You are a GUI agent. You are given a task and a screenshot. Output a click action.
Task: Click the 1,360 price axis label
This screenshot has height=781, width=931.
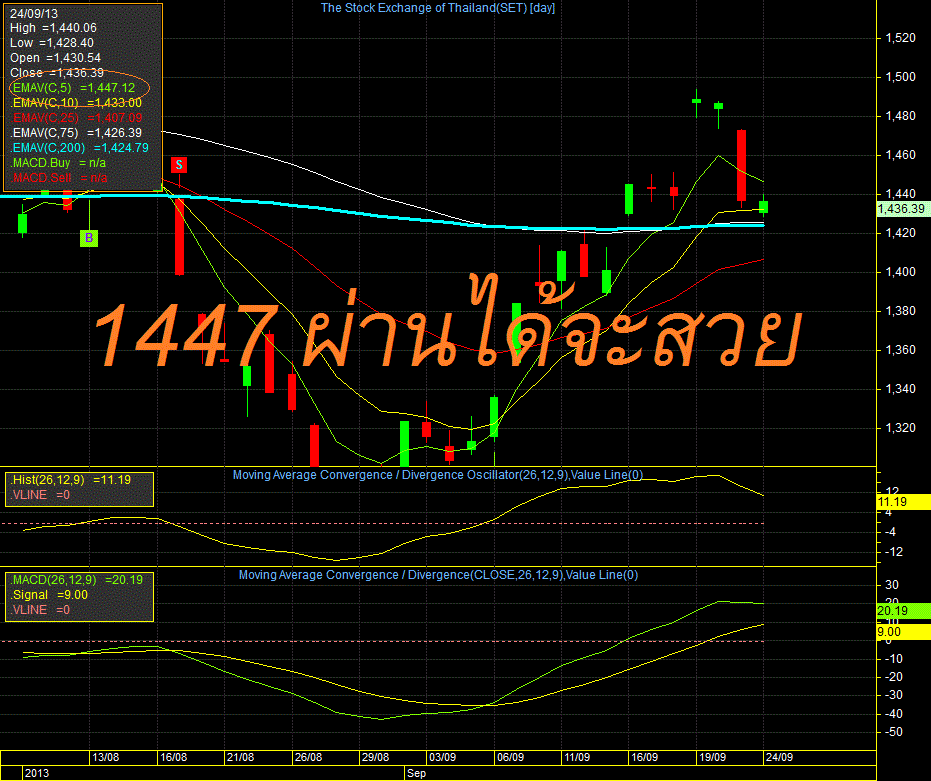click(x=900, y=350)
